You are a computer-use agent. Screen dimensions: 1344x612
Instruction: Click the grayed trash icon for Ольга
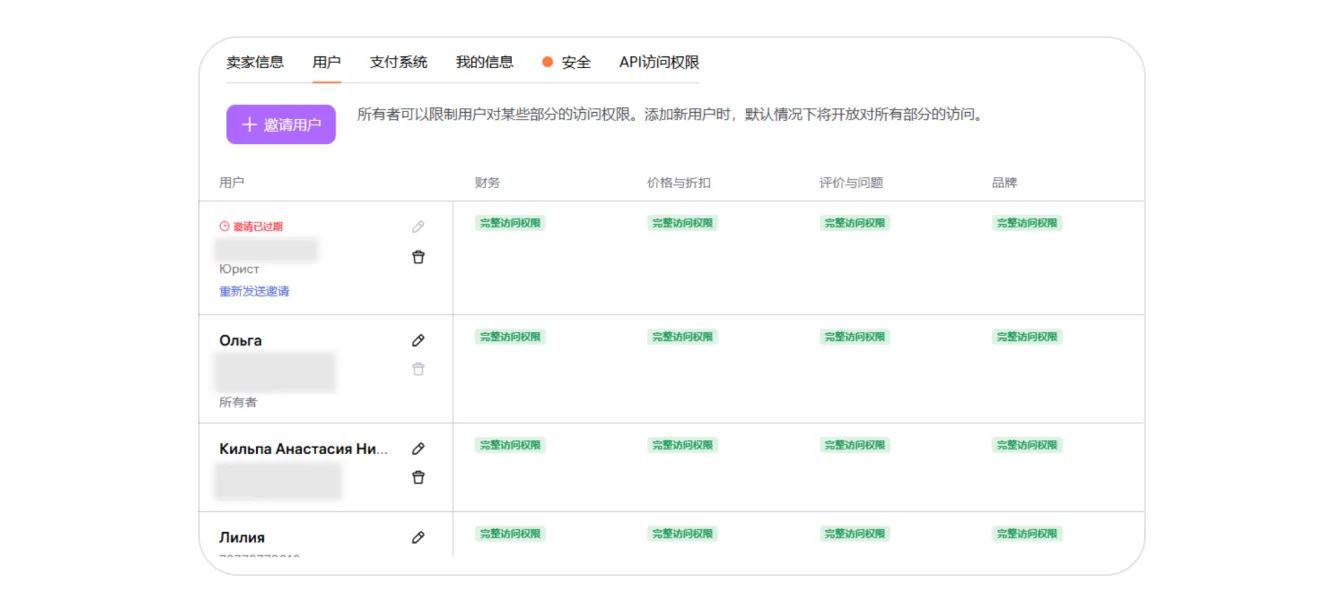pyautogui.click(x=418, y=369)
